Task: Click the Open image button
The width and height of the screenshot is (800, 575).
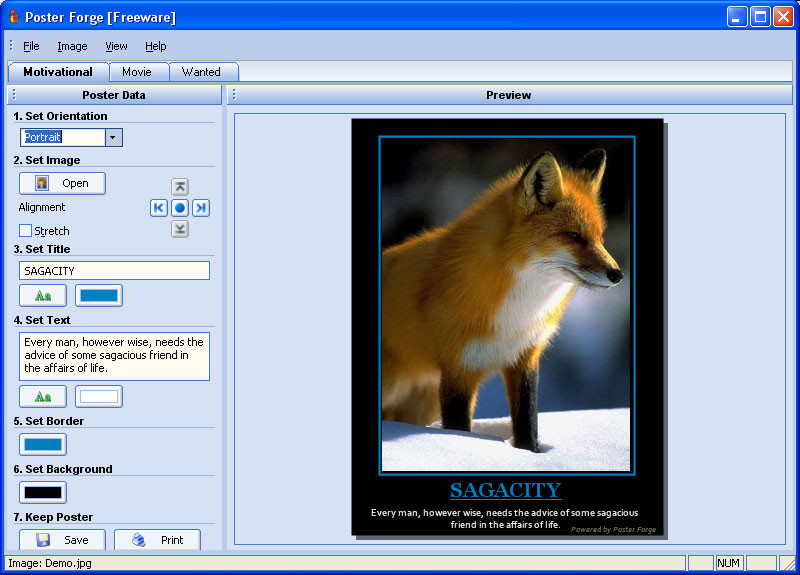Action: click(x=62, y=183)
